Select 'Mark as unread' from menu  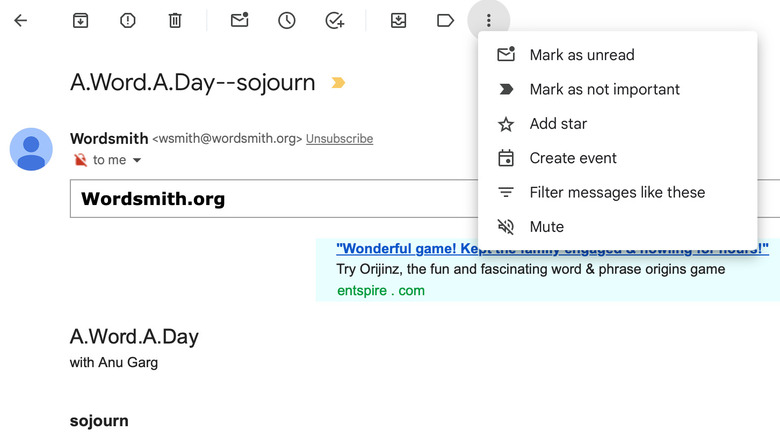pos(581,55)
